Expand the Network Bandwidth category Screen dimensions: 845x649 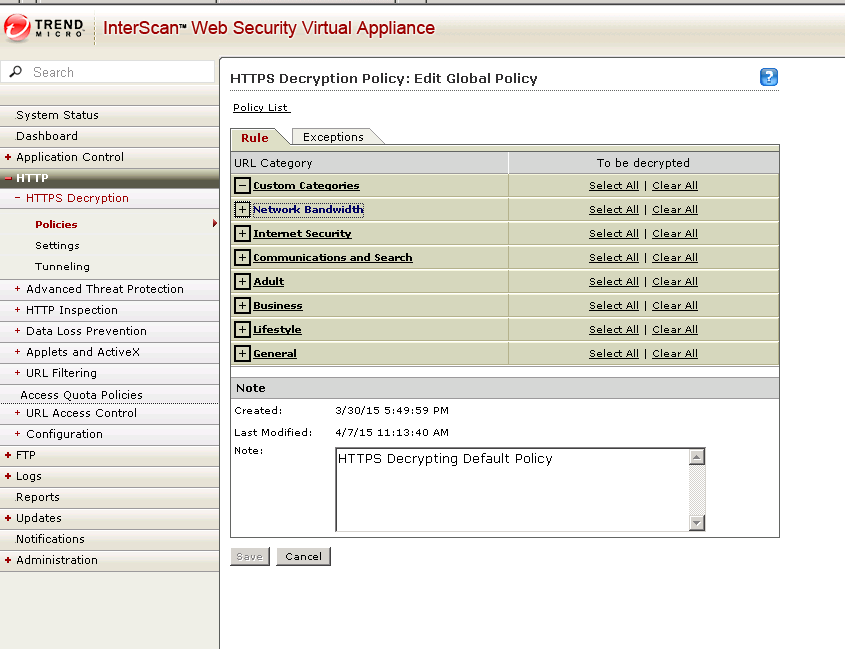[x=243, y=210]
